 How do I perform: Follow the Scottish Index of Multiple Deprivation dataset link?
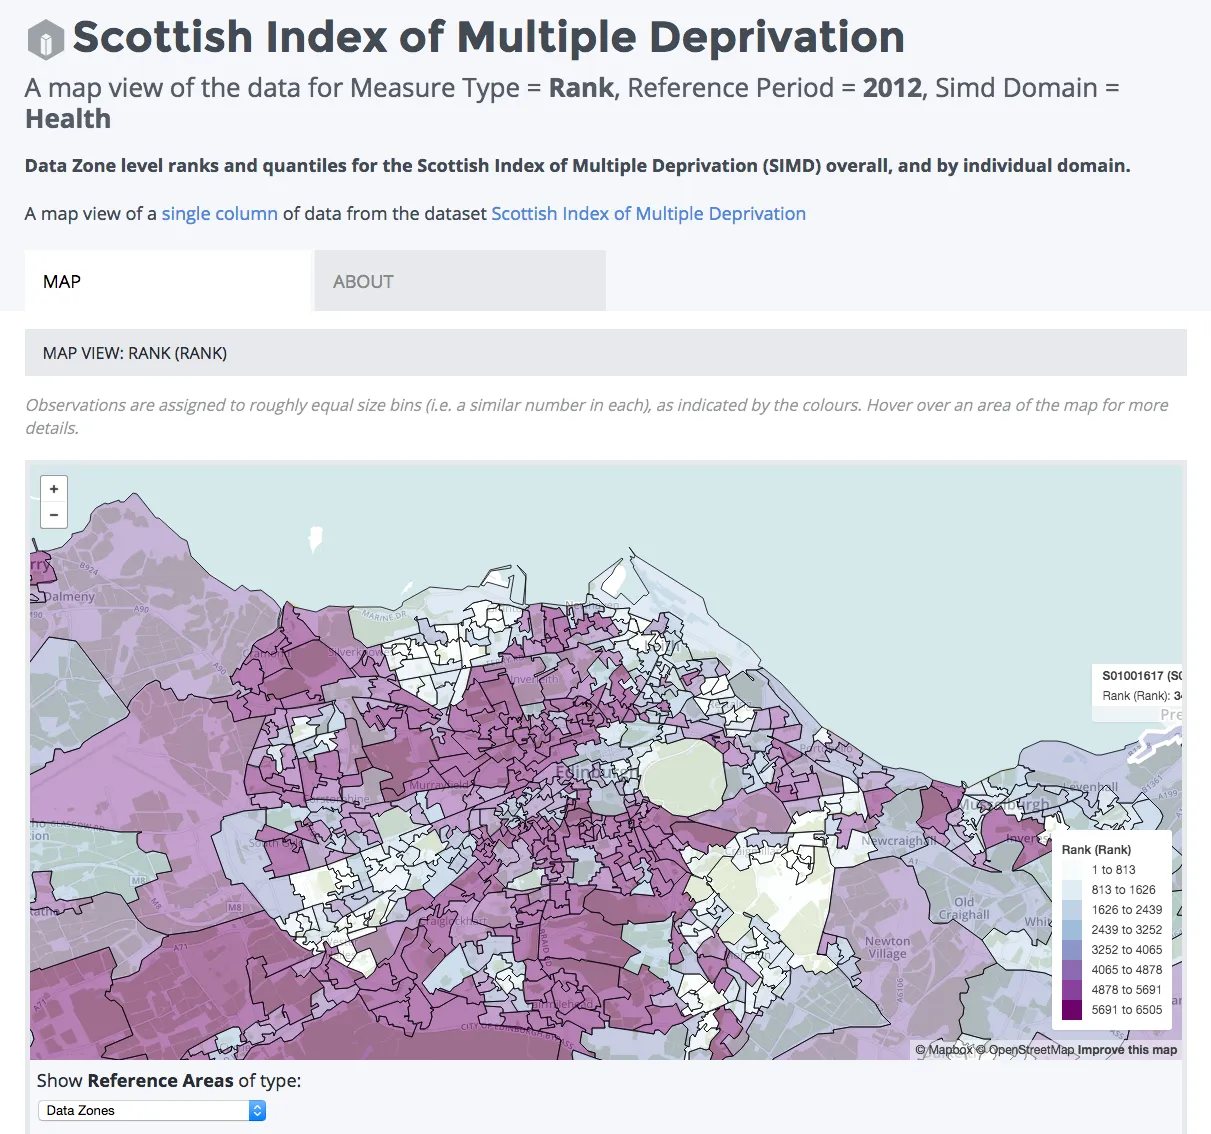click(648, 214)
